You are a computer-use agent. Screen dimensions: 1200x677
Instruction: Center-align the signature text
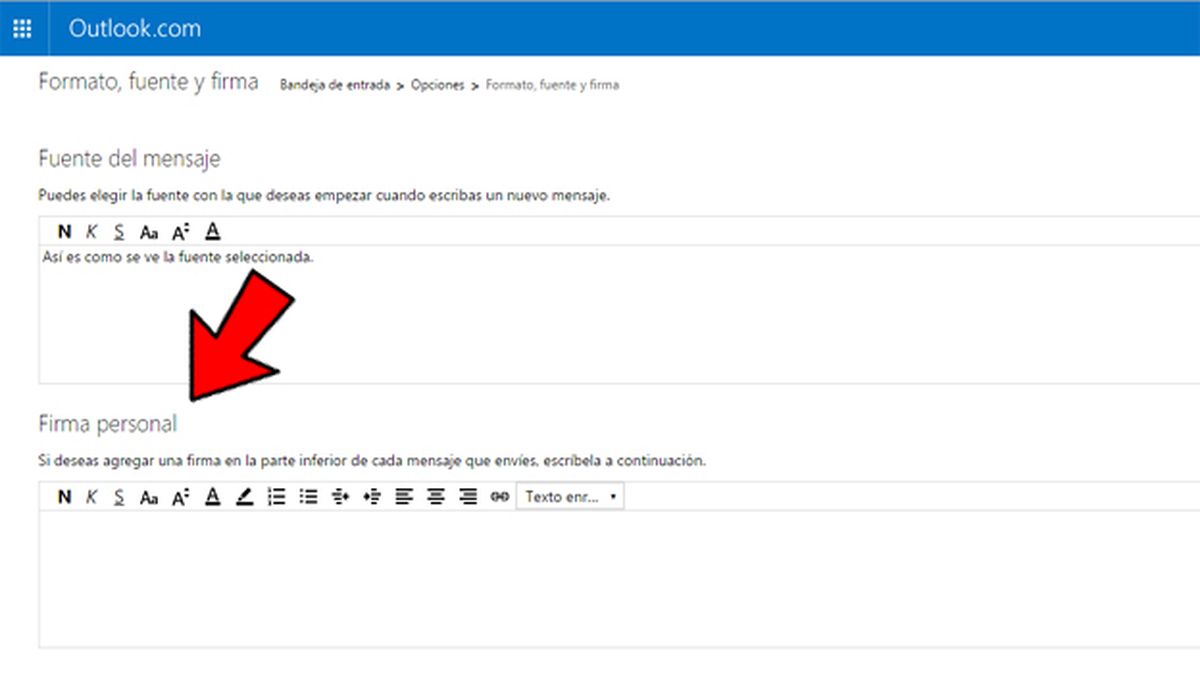(435, 496)
